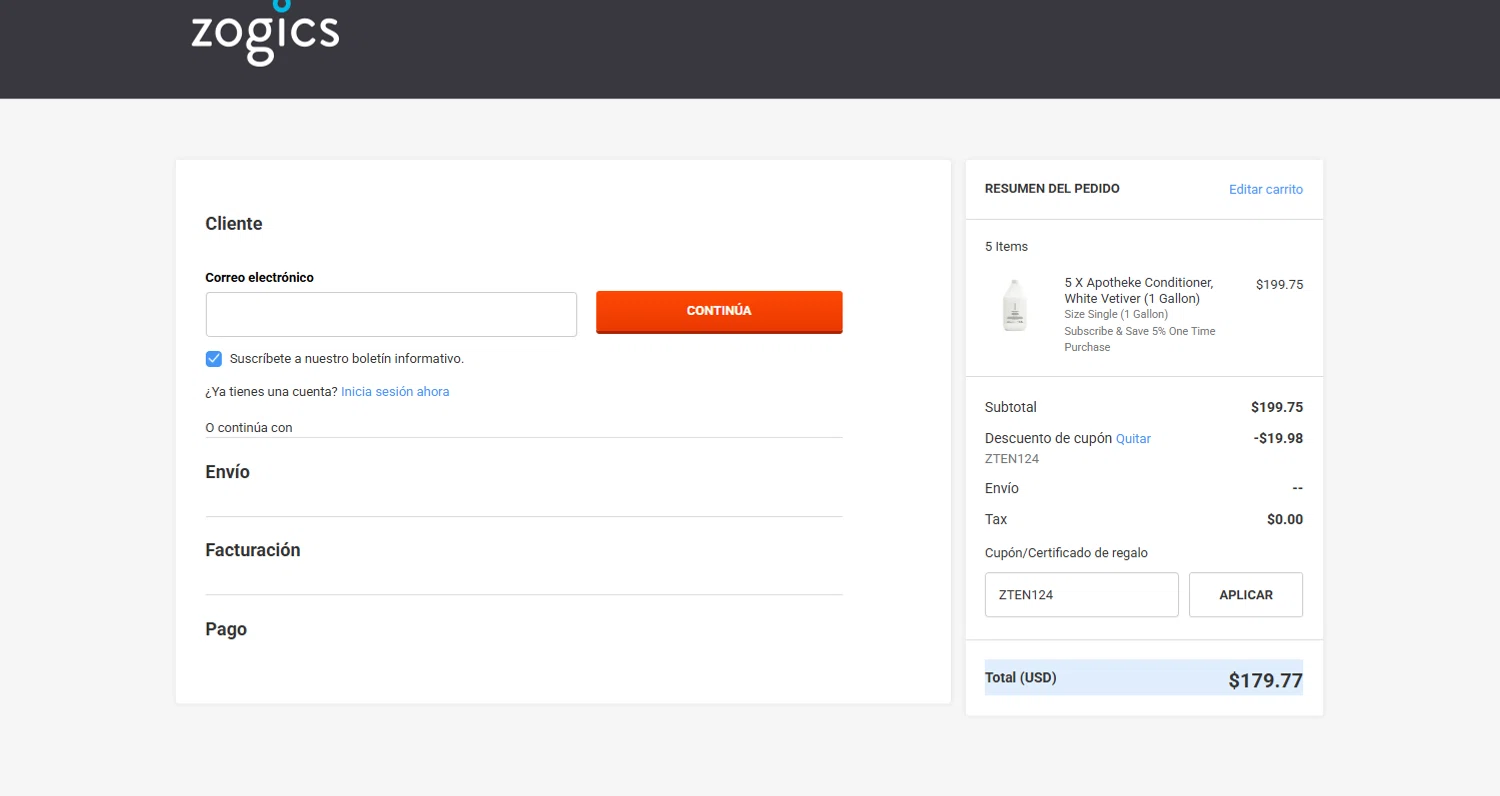
Task: Remove coupon via the Quitar link
Action: 1133,439
